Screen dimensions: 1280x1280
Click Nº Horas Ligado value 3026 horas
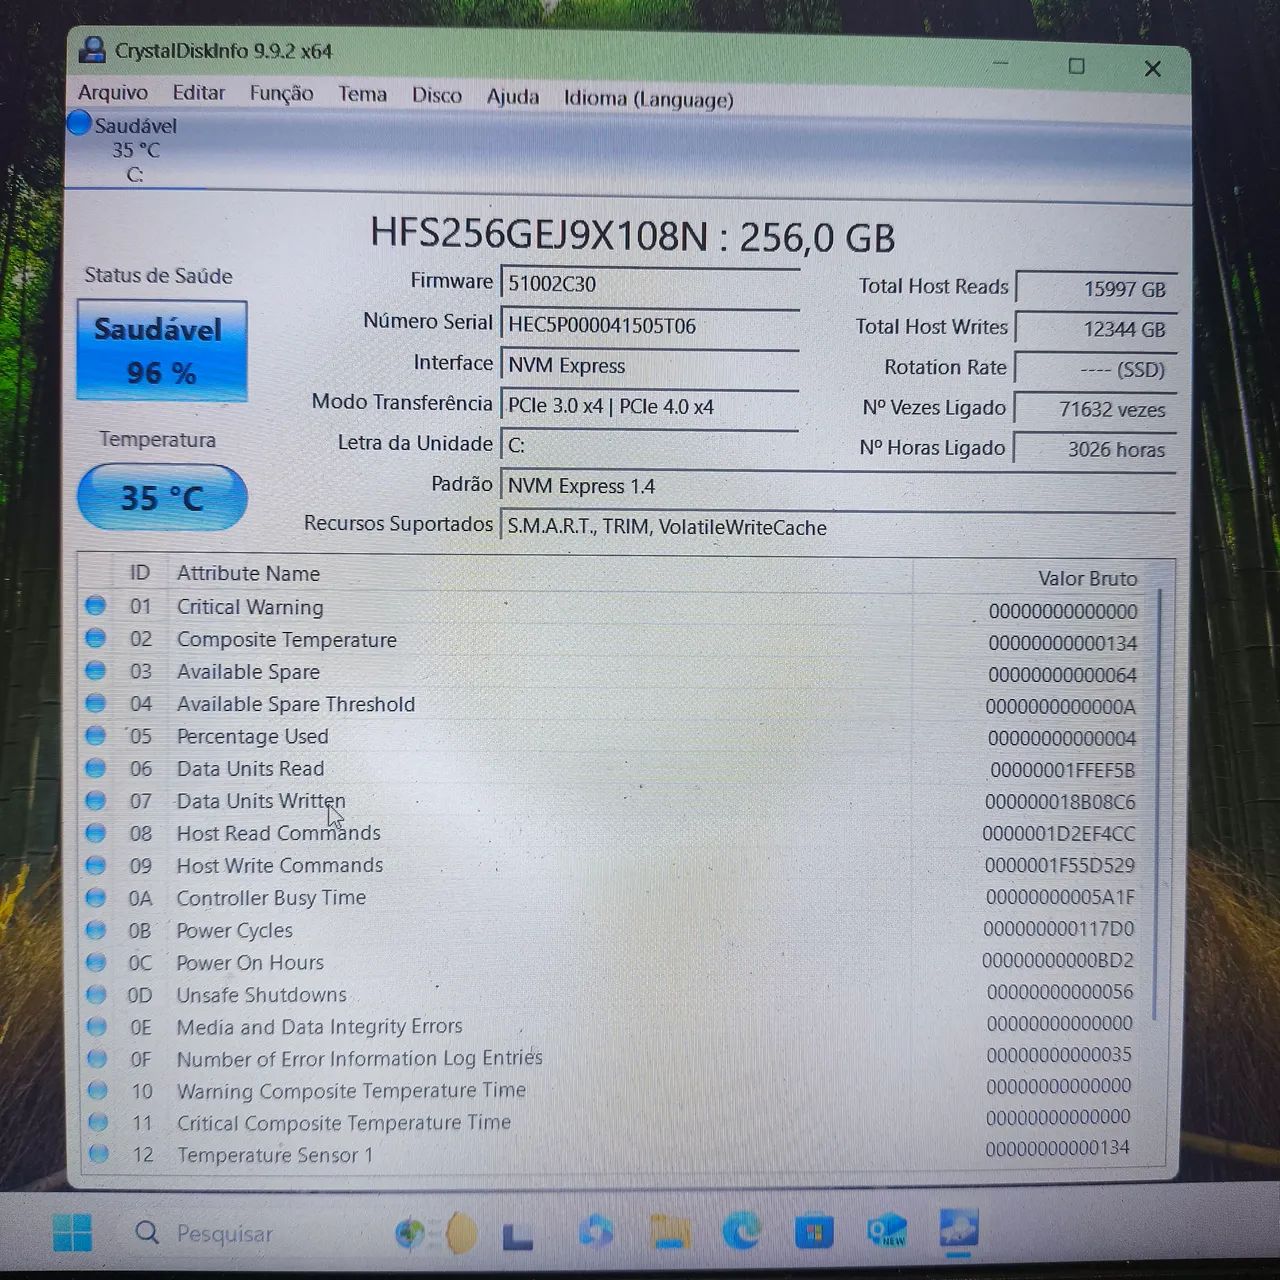click(x=1096, y=449)
